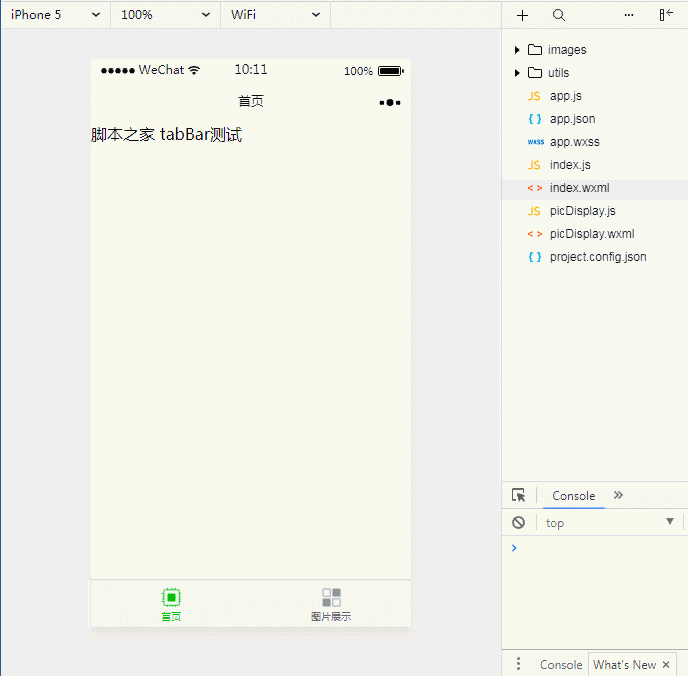Viewport: 690px width, 676px height.
Task: Click the JS icon beside app.js
Action: point(534,96)
